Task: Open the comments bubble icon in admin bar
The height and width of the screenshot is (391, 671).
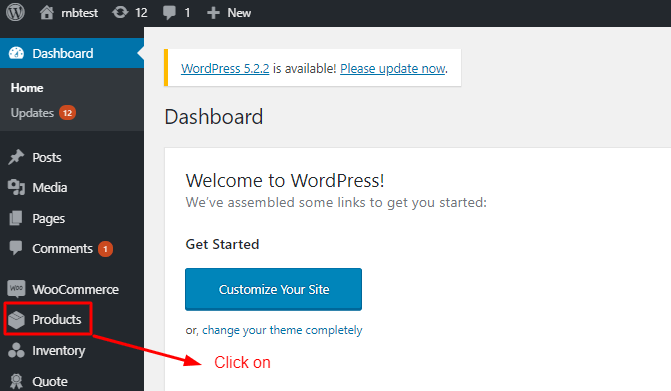Action: 169,13
